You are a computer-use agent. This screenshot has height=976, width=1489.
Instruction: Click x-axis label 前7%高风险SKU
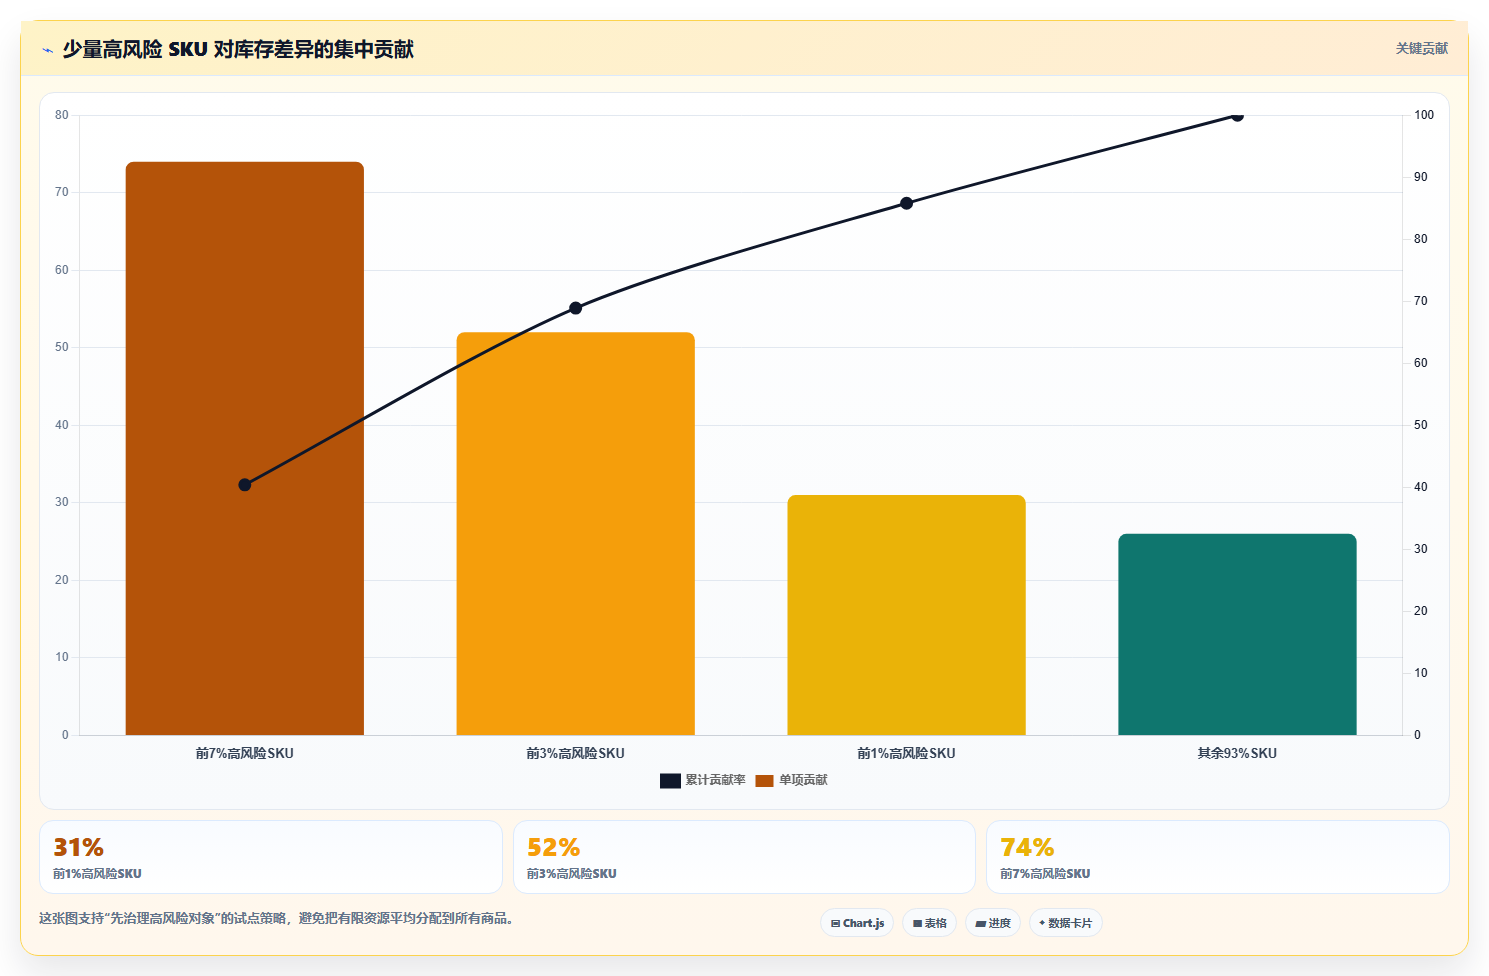(x=245, y=753)
